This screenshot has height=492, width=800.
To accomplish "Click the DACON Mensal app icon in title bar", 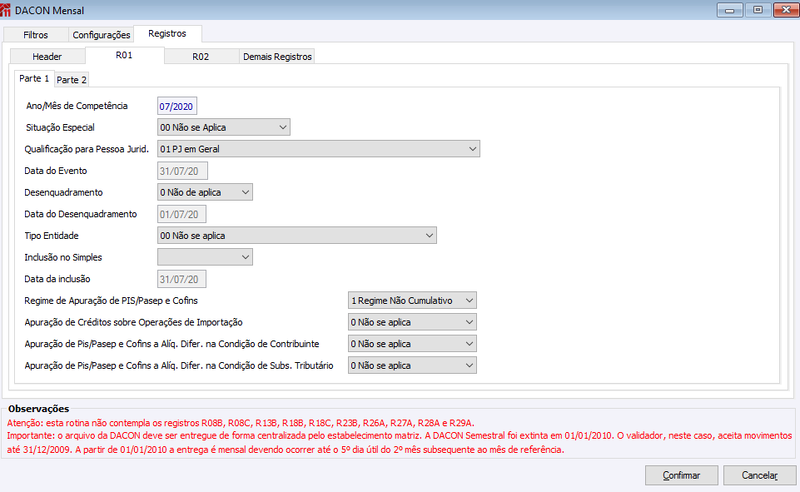I will tap(5, 10).
